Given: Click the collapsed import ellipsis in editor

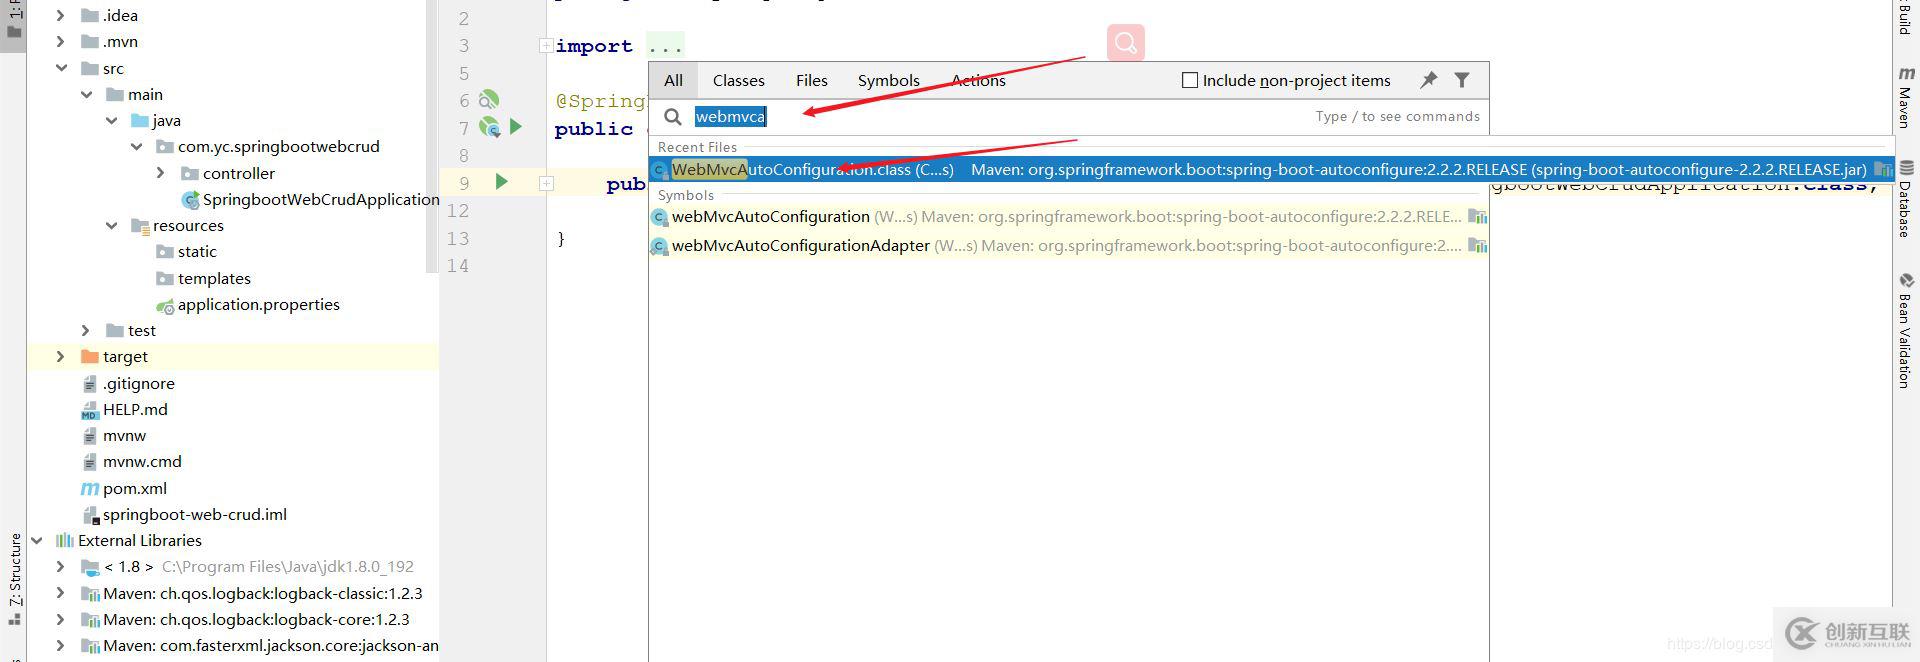Looking at the screenshot, I should 664,46.
